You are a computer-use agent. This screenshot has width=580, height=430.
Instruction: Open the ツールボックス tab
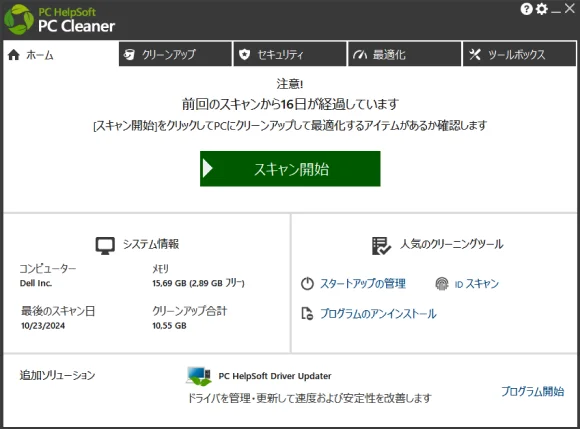point(519,54)
